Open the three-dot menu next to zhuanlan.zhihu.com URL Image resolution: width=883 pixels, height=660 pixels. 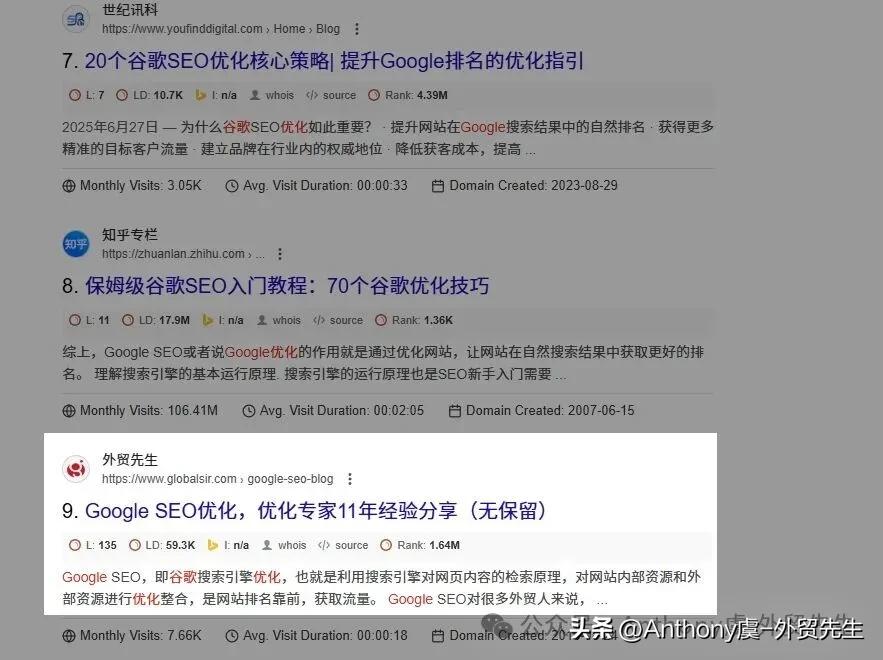click(279, 253)
